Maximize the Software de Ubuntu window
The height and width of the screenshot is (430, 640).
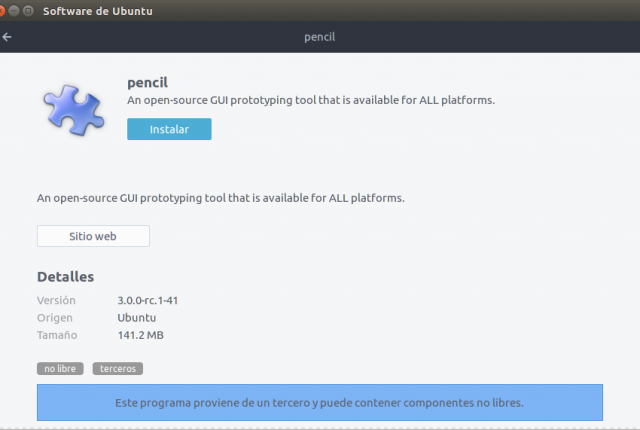coord(28,11)
